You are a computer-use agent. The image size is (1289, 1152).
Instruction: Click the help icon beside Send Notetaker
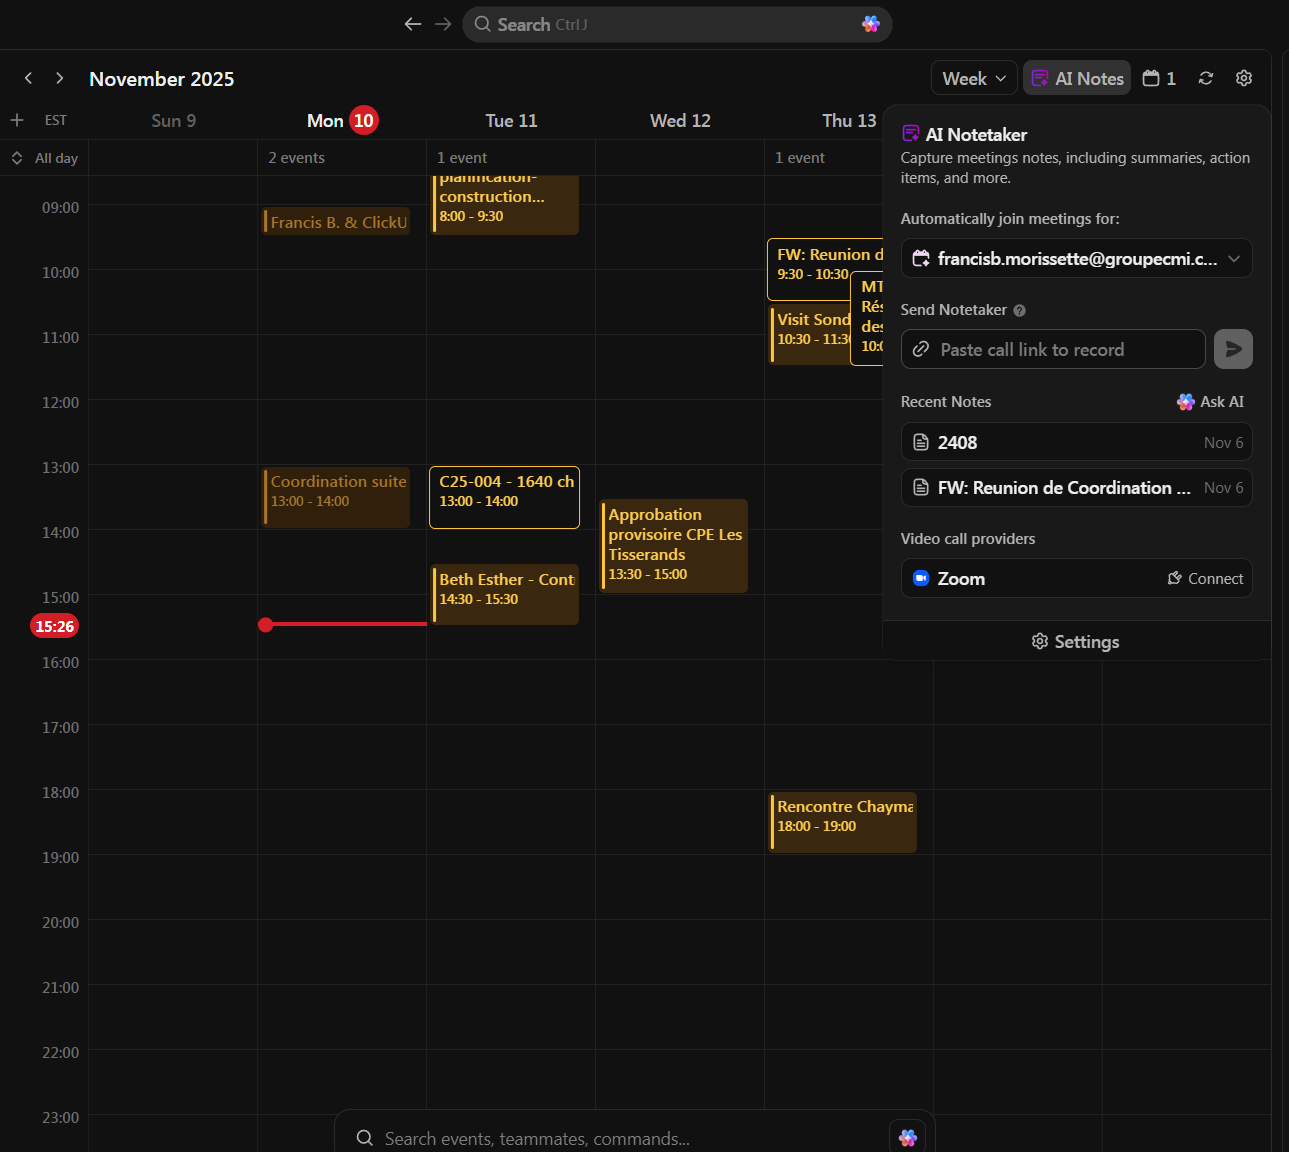1019,310
